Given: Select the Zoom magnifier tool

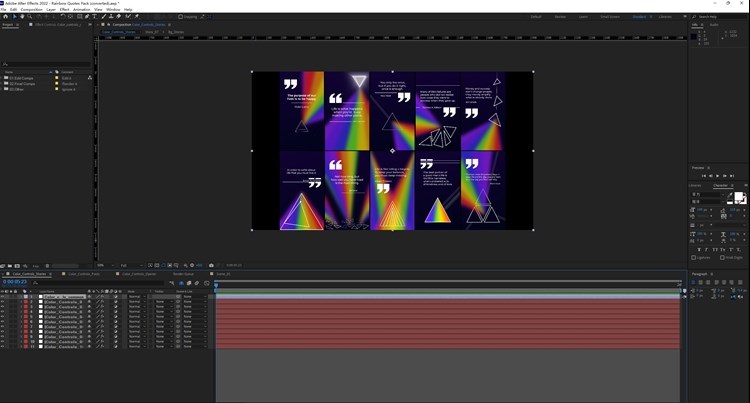Looking at the screenshot, I should [30, 16].
